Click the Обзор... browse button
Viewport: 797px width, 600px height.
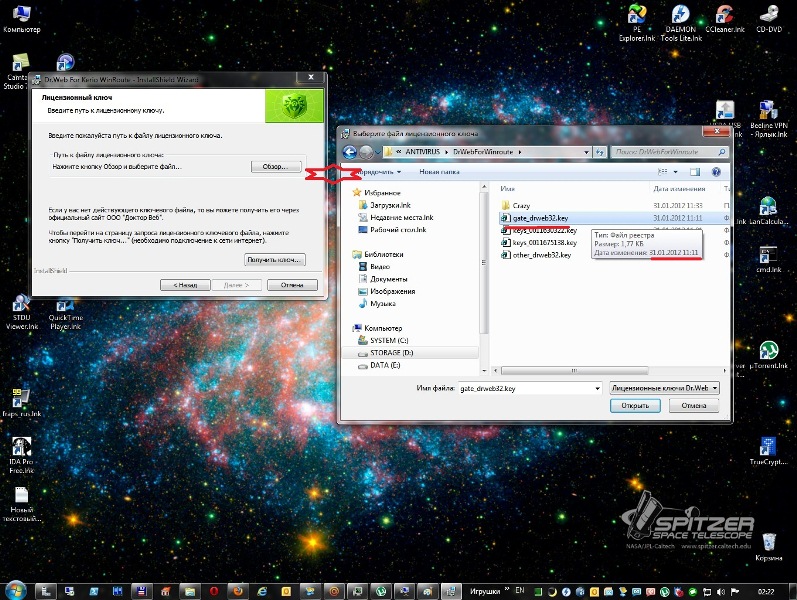(275, 167)
